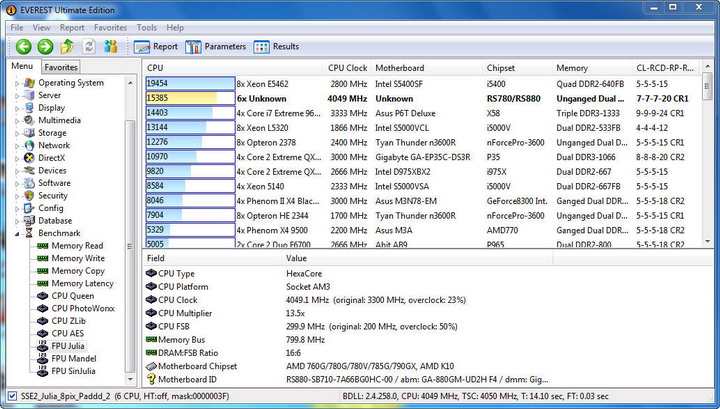Open the users icon in the toolbar
720x409 pixels.
(110, 46)
